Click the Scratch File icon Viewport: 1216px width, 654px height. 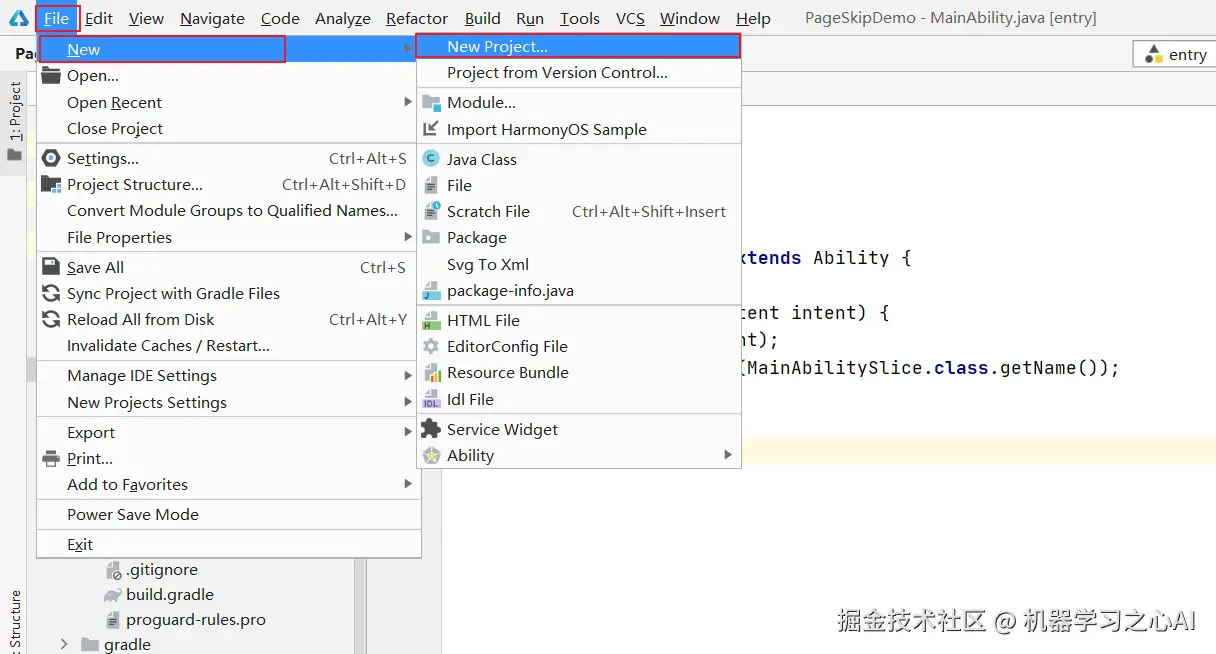431,211
